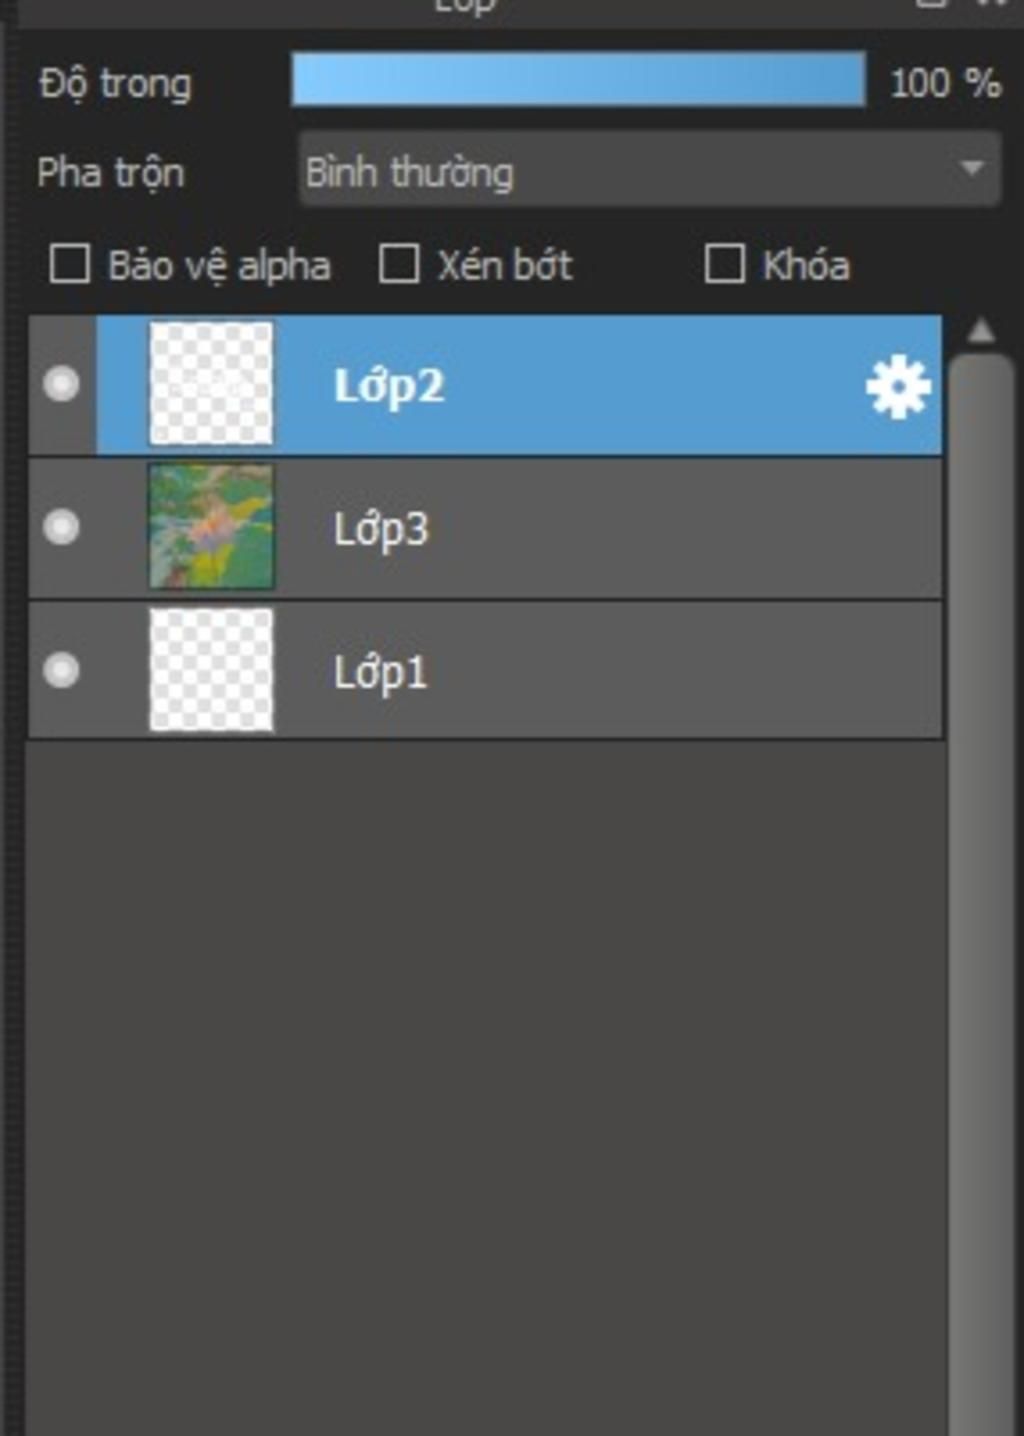This screenshot has width=1024, height=1436.
Task: Click the layer list vertical scrollbar
Action: [x=981, y=890]
